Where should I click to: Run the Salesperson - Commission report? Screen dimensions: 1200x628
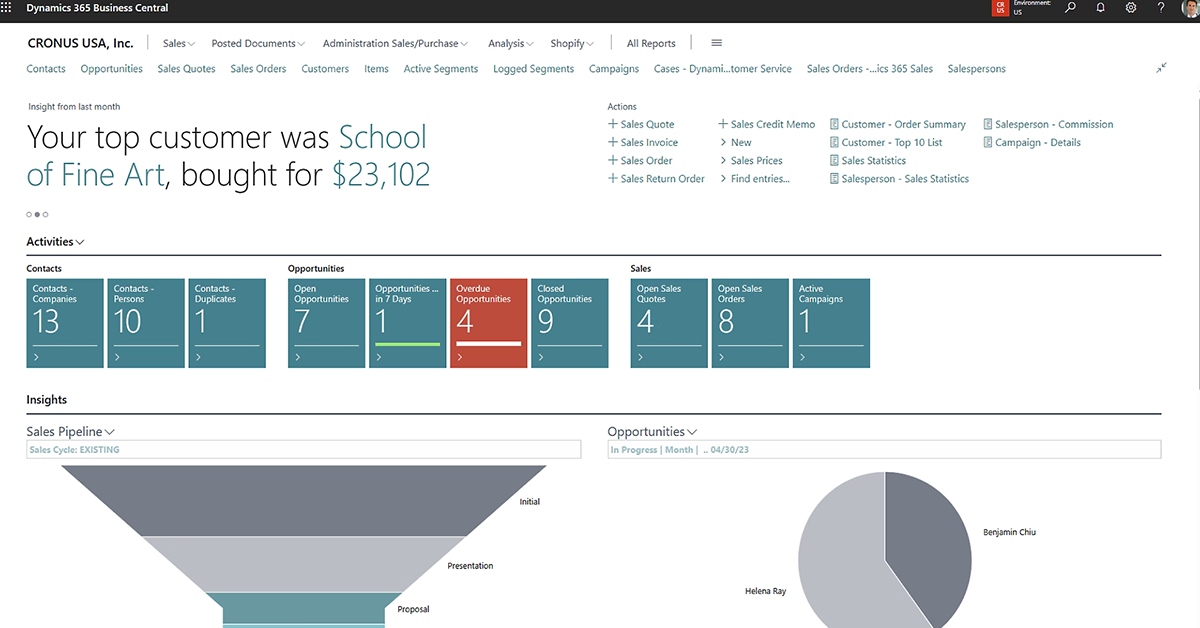point(1048,124)
